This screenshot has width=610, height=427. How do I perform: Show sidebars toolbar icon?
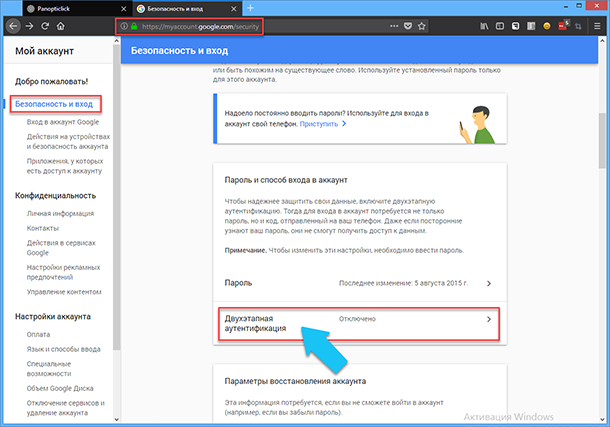coord(500,26)
